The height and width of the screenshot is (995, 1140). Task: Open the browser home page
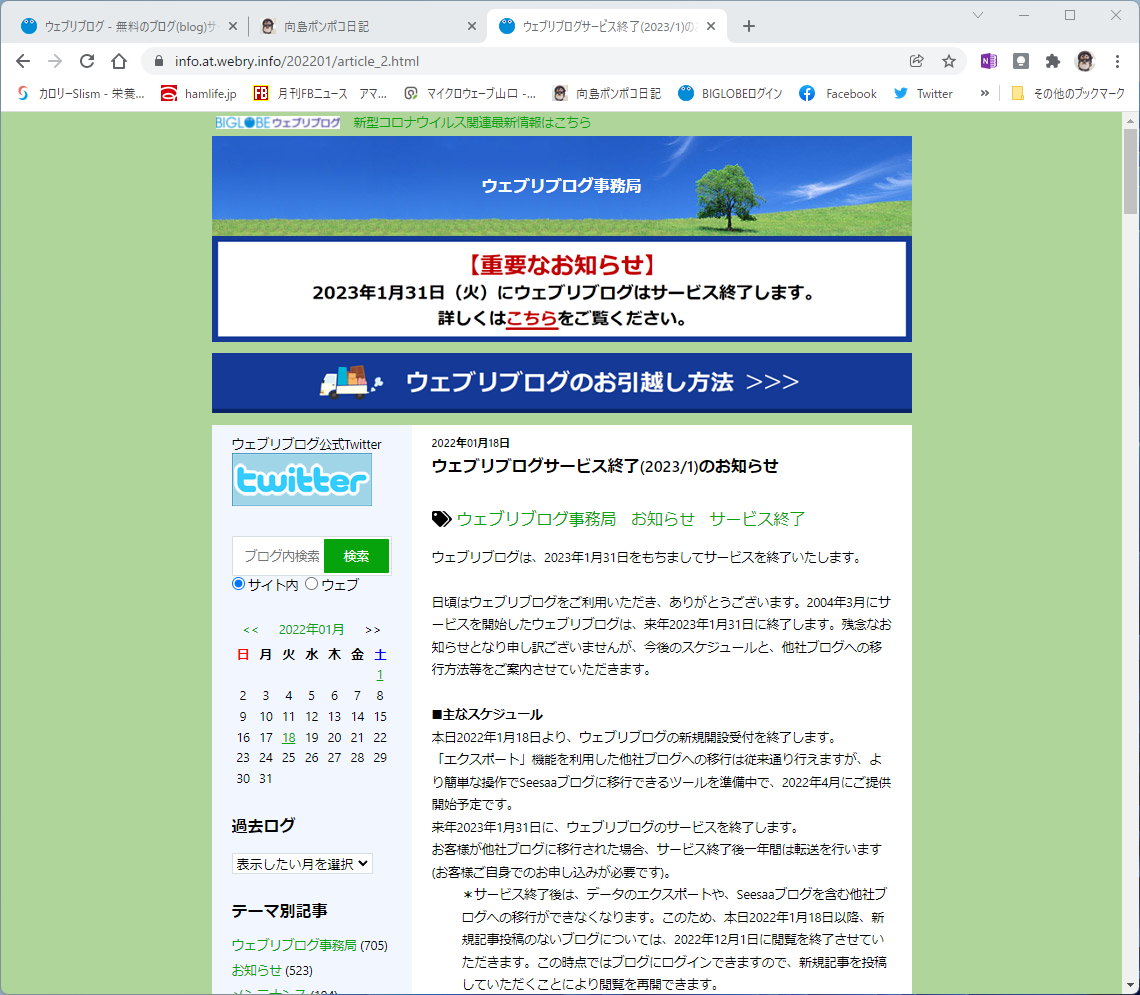point(119,61)
